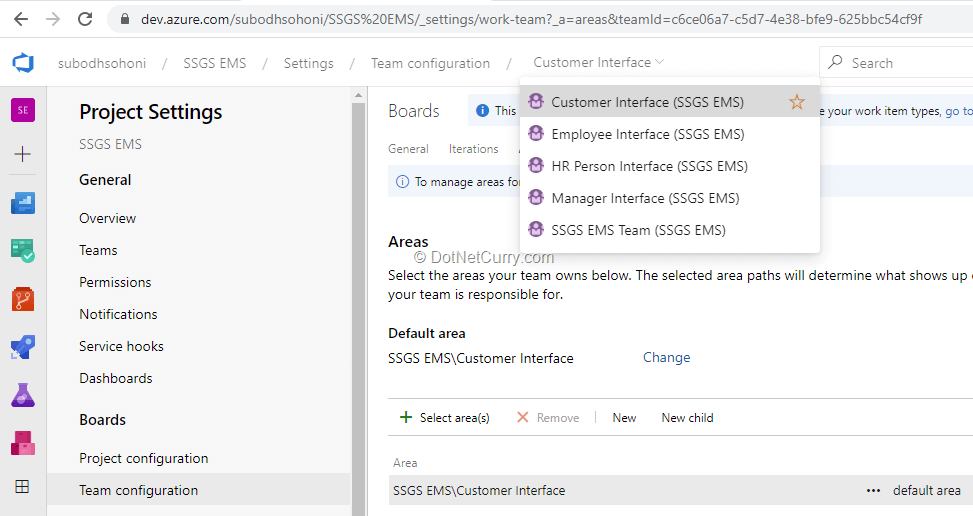
Task: Click the team icon beside Manager Interface
Action: point(536,197)
